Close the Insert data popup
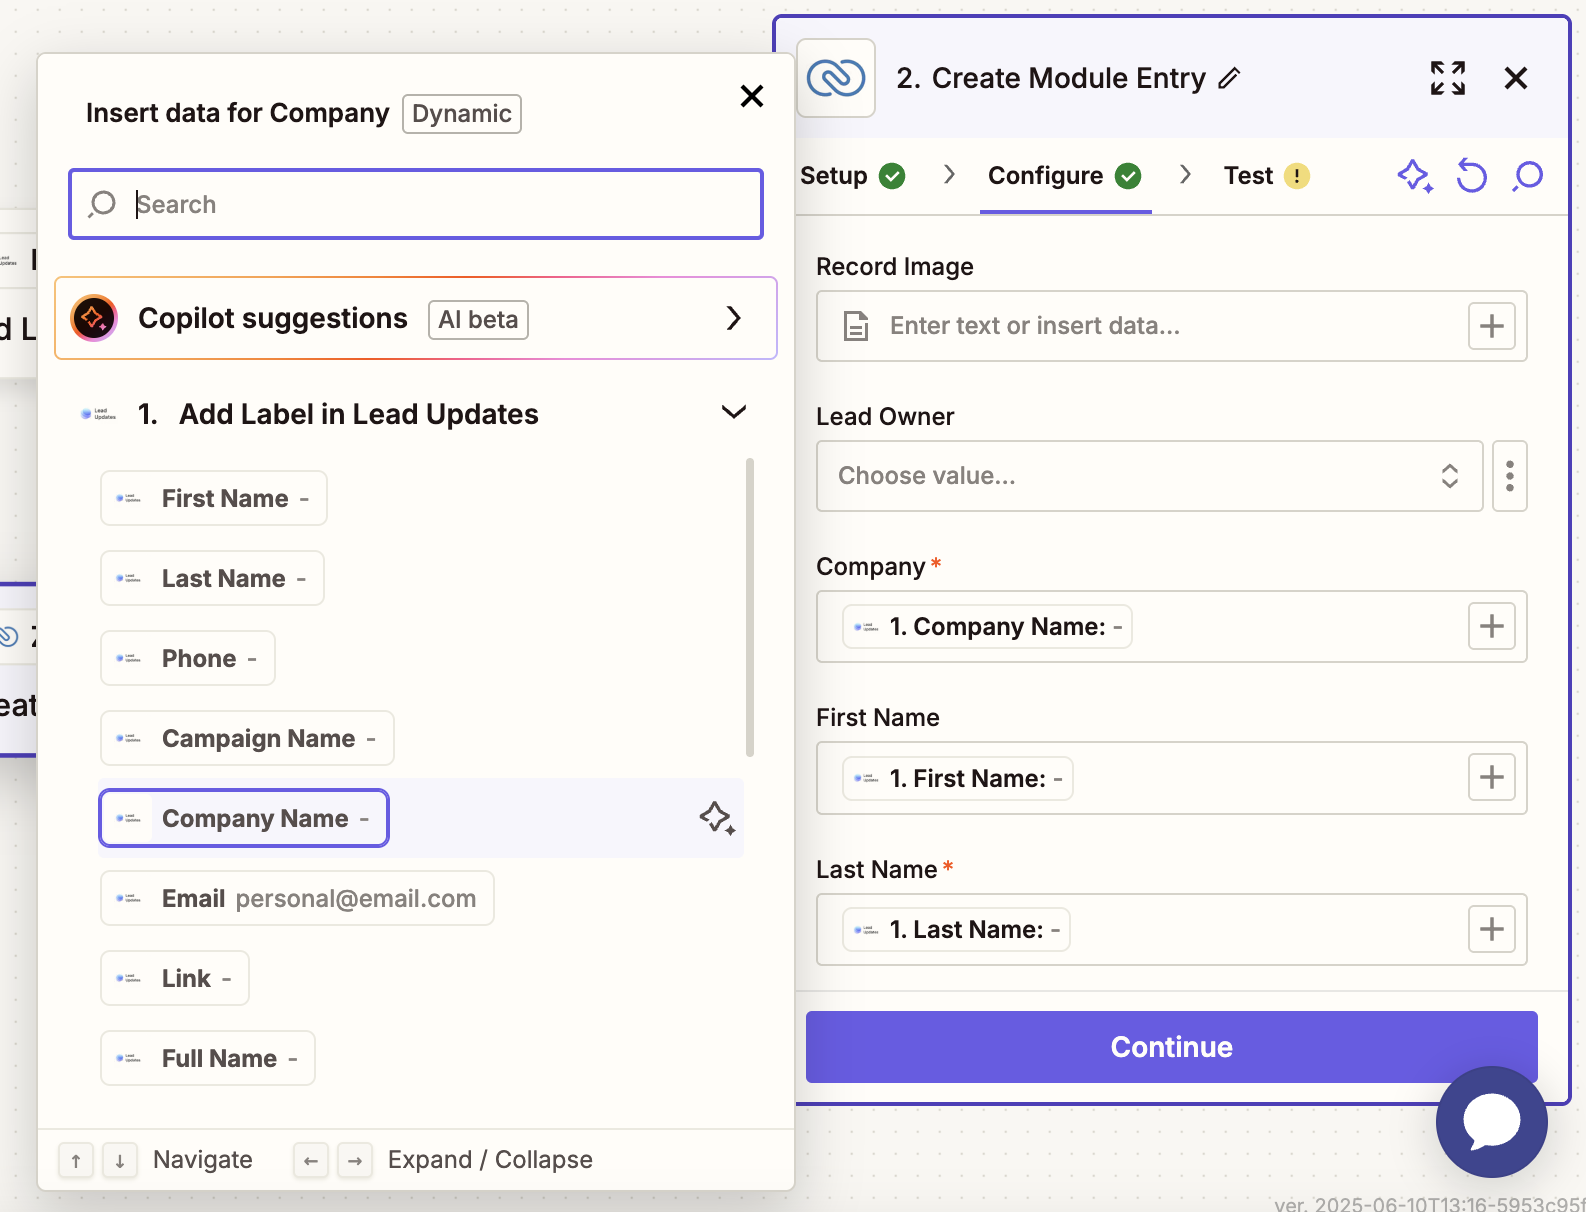The image size is (1586, 1212). [751, 96]
